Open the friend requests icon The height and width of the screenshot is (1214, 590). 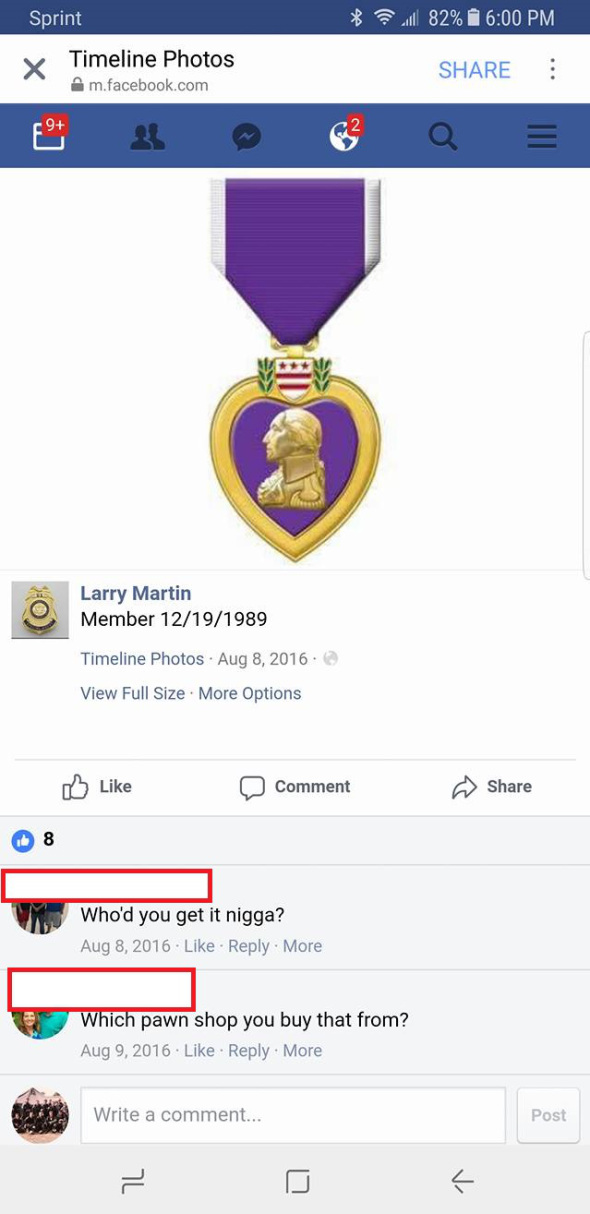[x=147, y=136]
